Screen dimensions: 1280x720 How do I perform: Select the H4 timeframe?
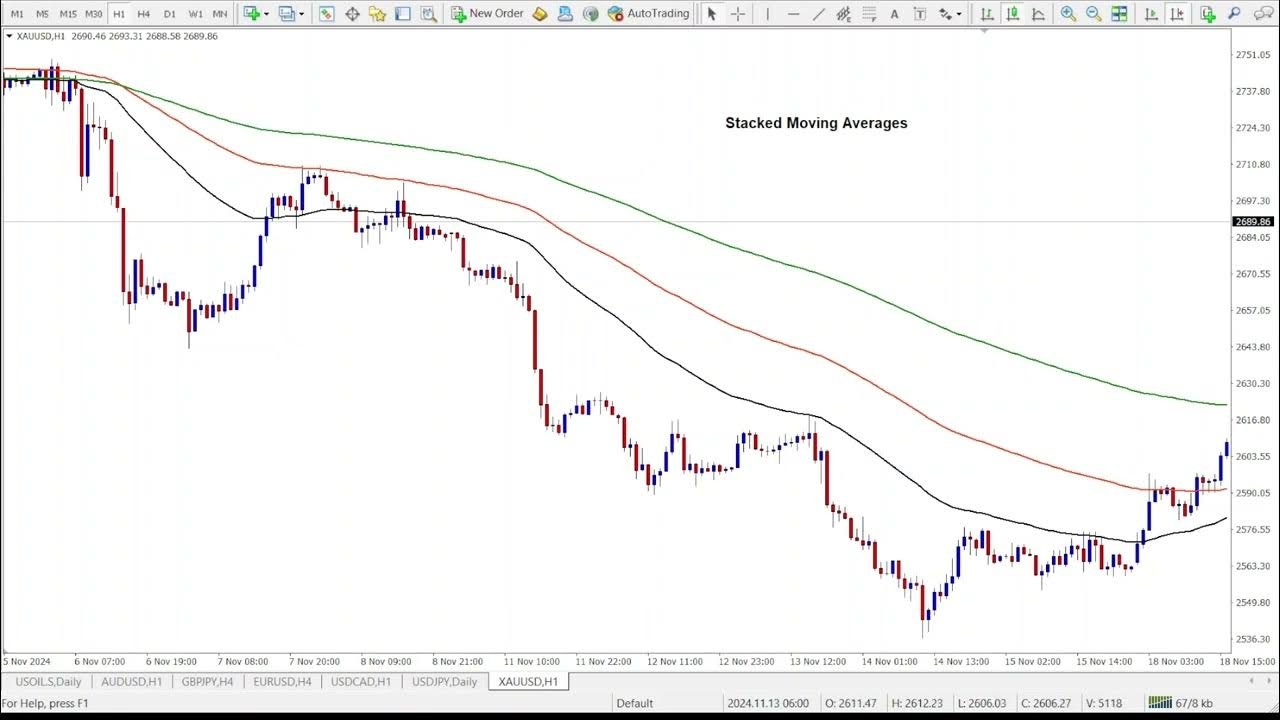click(x=143, y=13)
